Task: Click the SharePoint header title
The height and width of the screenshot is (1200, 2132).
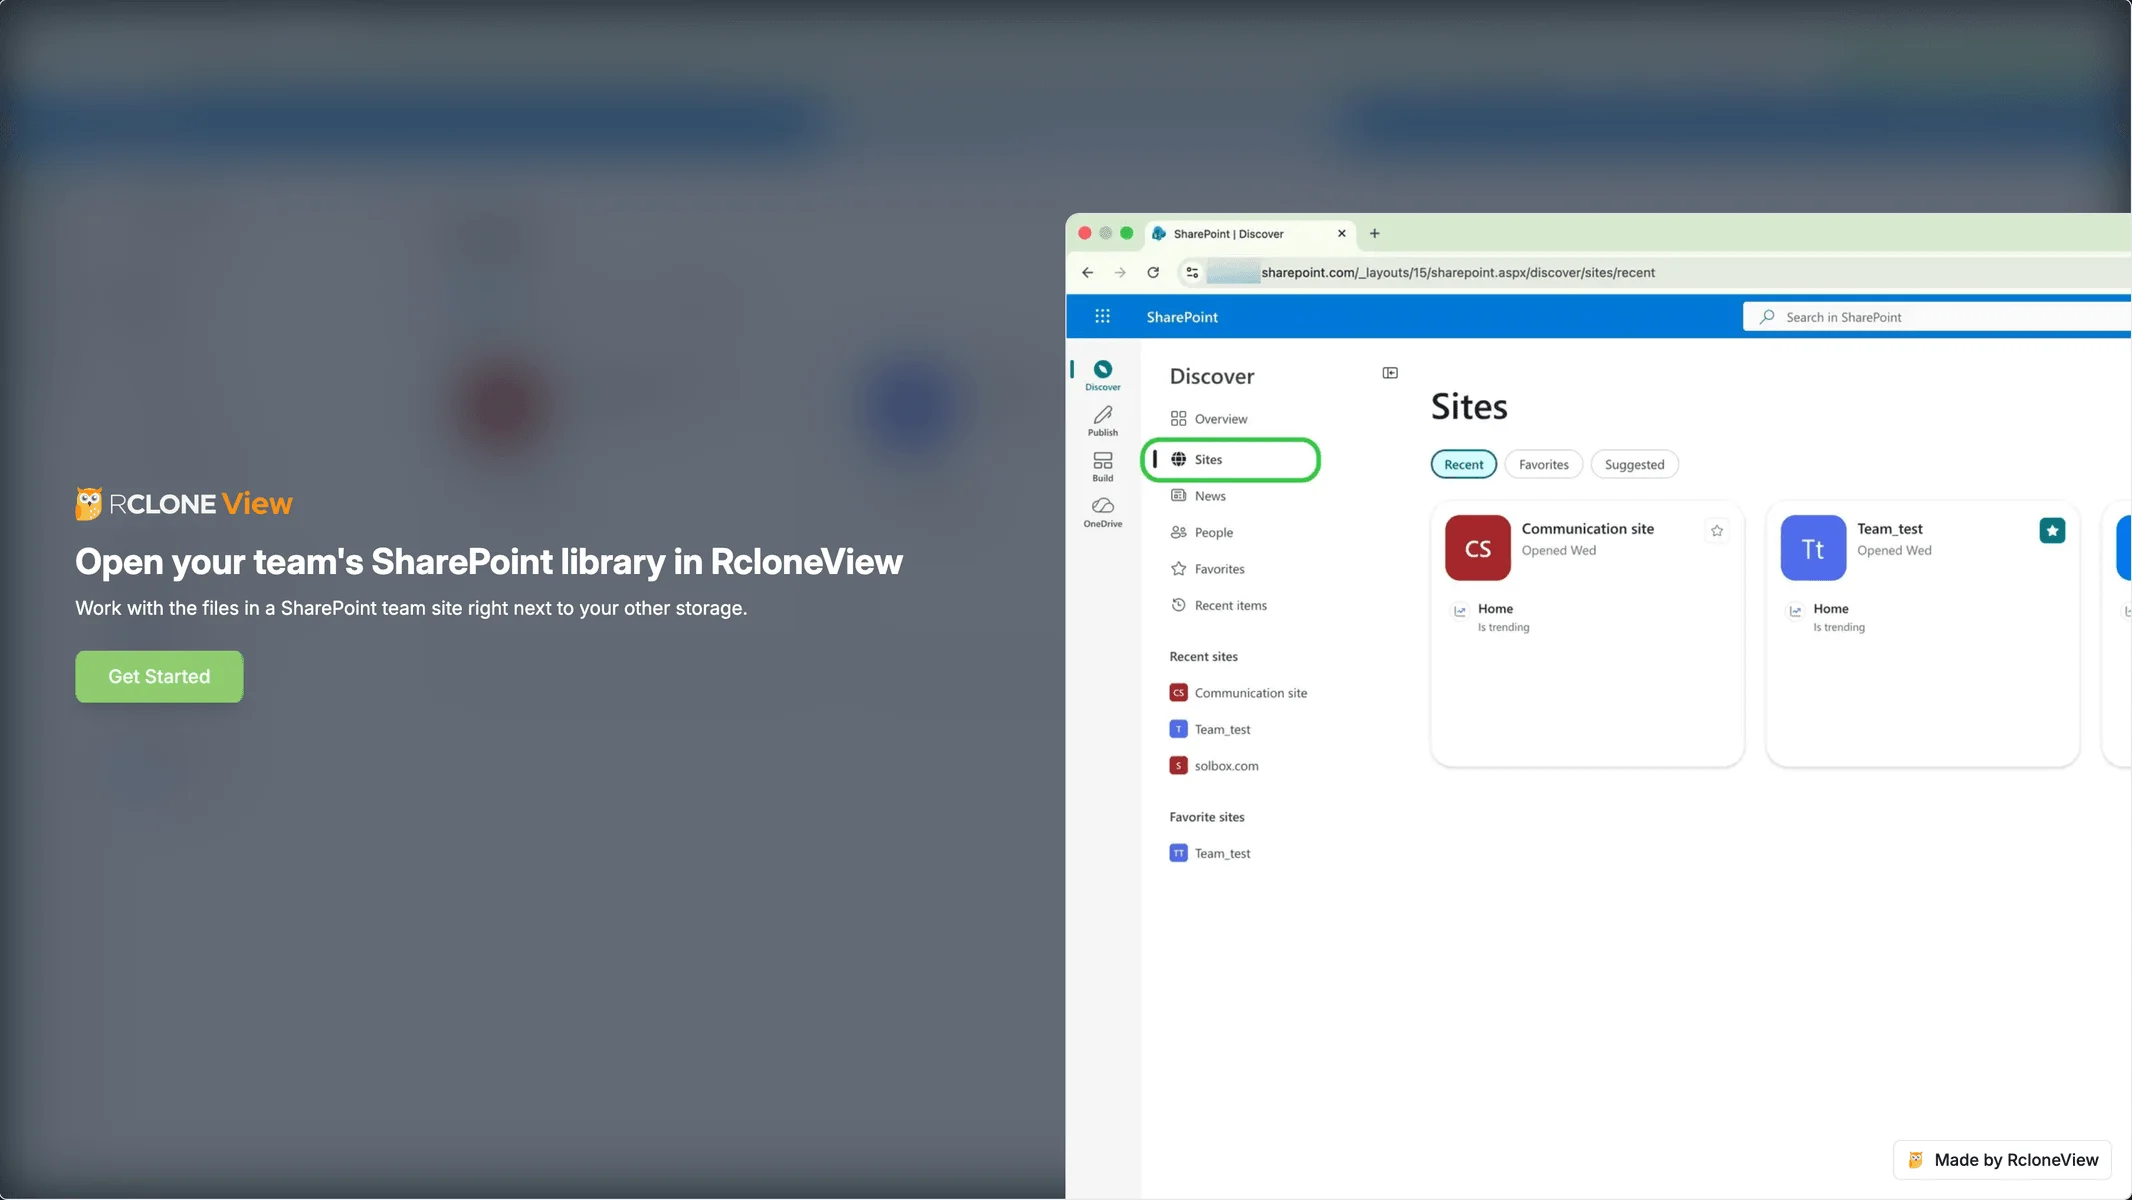Action: pyautogui.click(x=1182, y=317)
